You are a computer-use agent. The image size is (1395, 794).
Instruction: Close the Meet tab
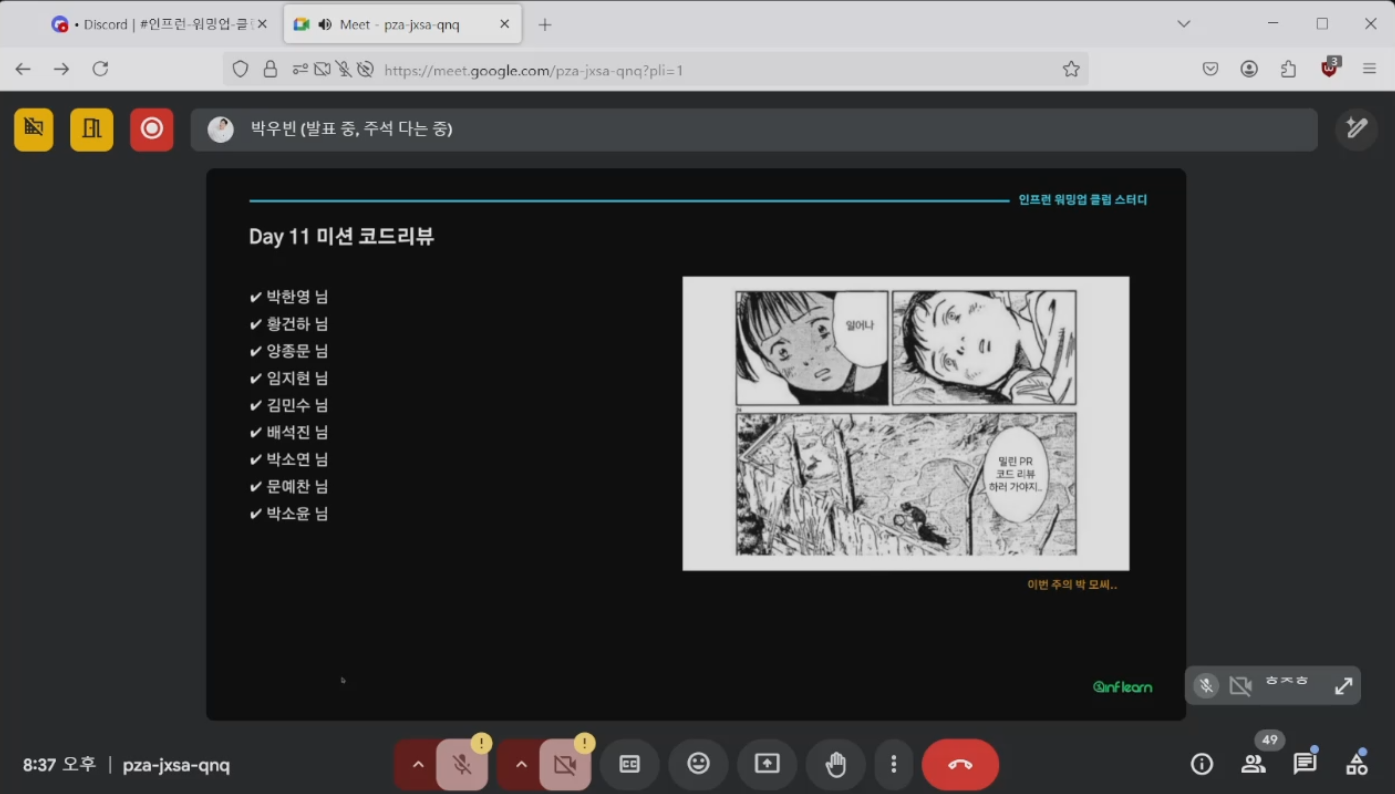pyautogui.click(x=504, y=24)
